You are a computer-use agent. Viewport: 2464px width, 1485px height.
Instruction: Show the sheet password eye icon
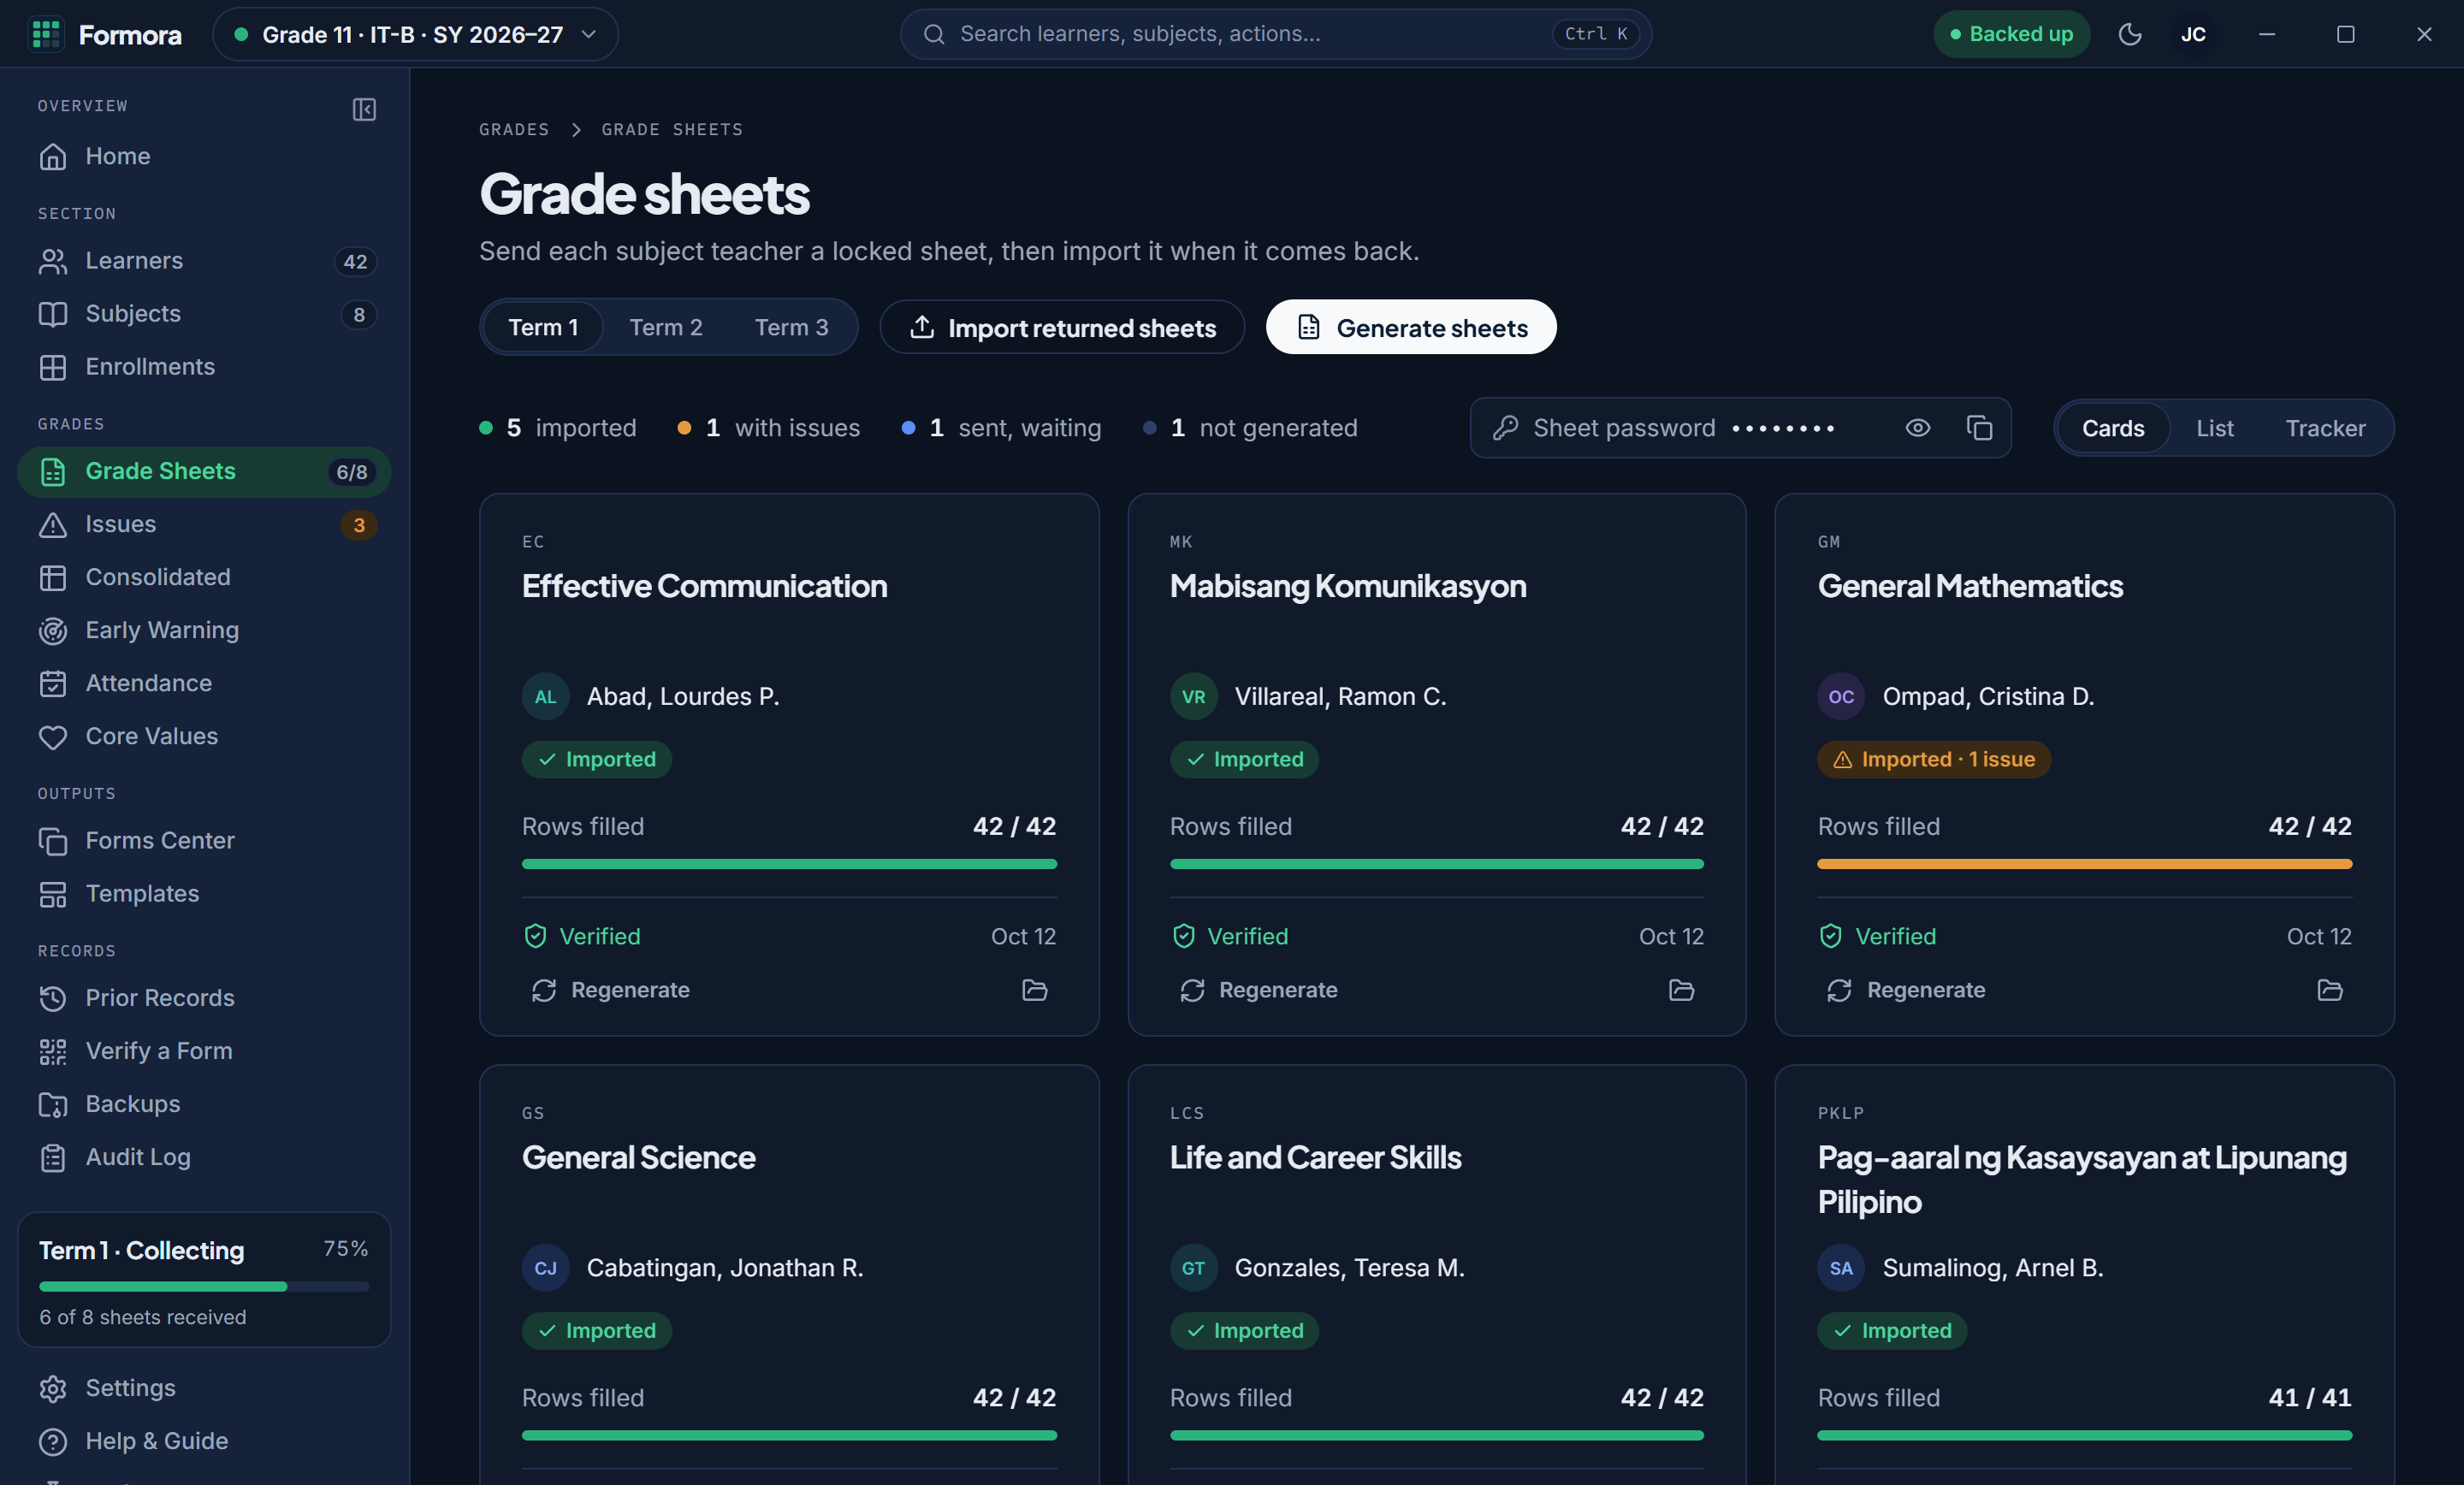1917,428
